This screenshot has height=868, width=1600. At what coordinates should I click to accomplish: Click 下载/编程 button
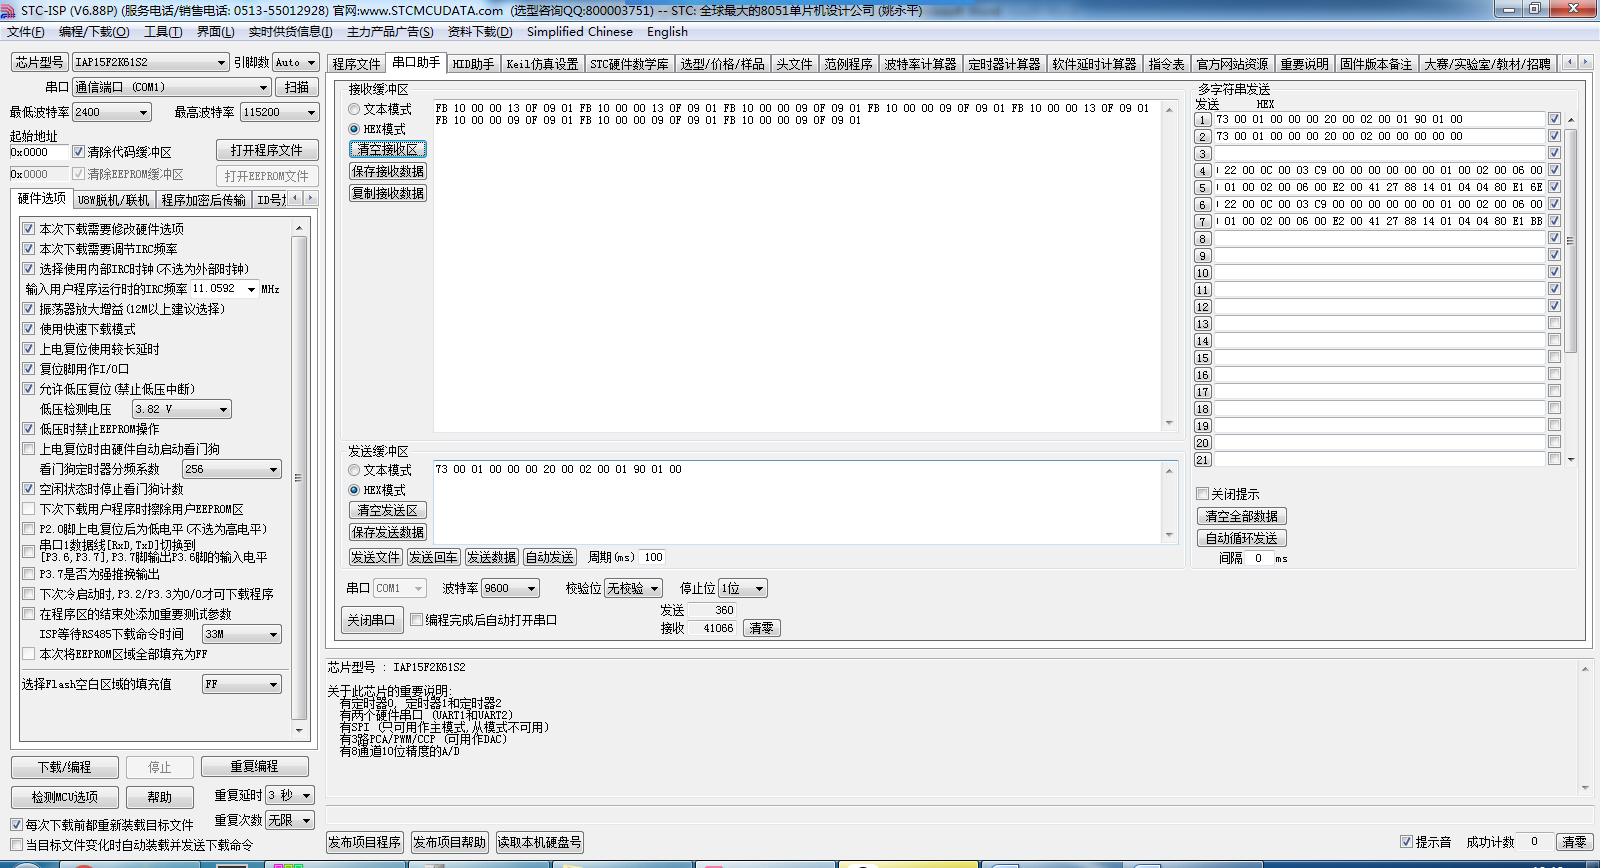pyautogui.click(x=64, y=767)
